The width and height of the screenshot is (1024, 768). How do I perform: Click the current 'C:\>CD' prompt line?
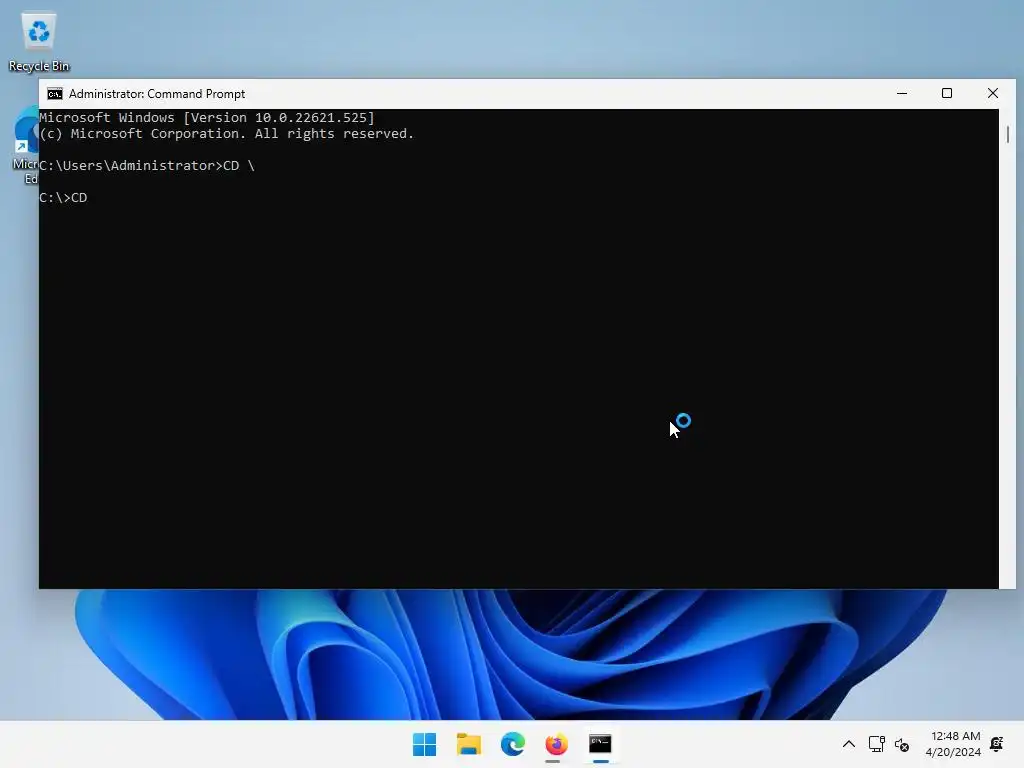click(x=63, y=198)
